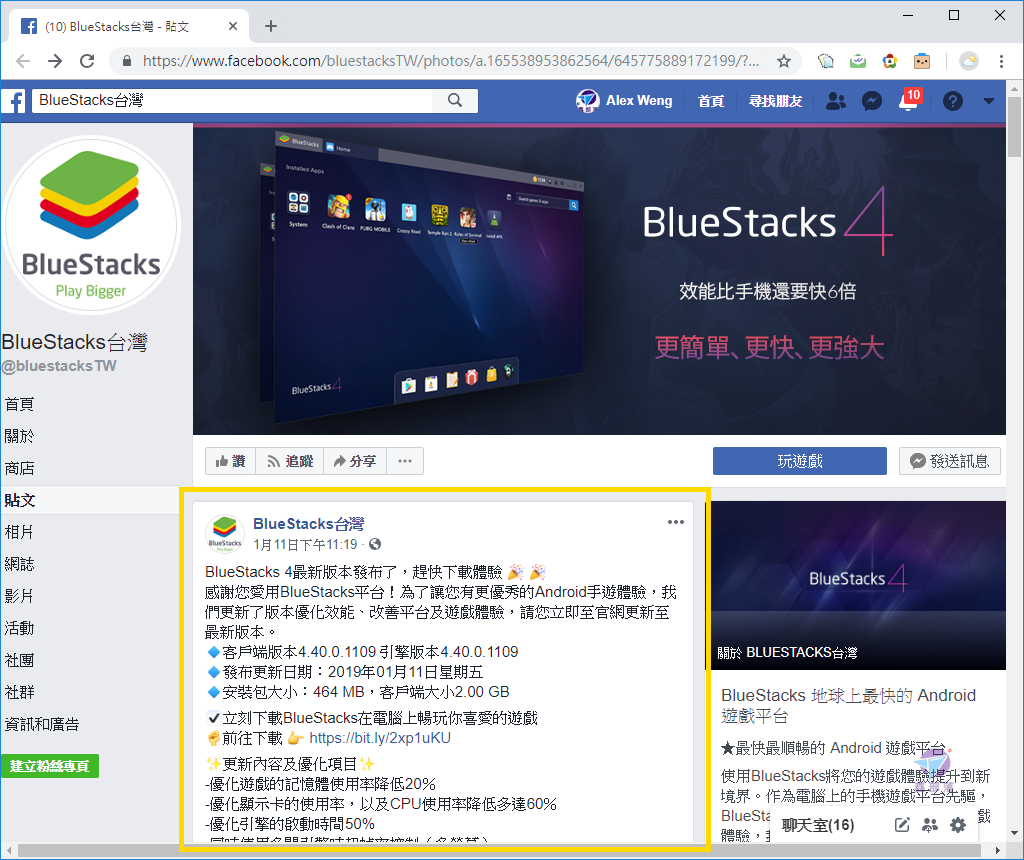Click the BlueStacks page profile picture
The height and width of the screenshot is (860, 1024).
point(91,226)
